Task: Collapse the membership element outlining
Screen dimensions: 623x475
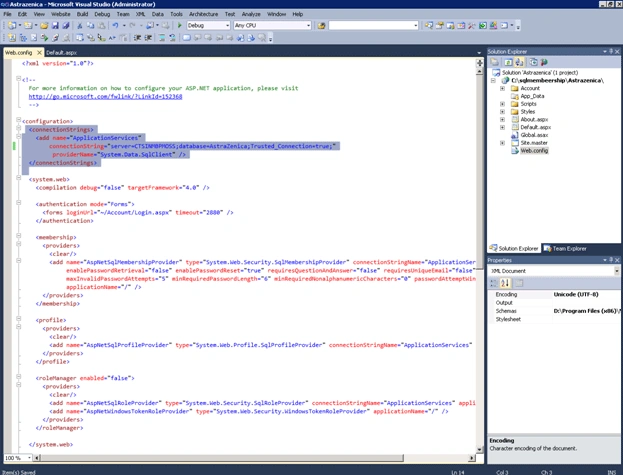Action: (19, 236)
